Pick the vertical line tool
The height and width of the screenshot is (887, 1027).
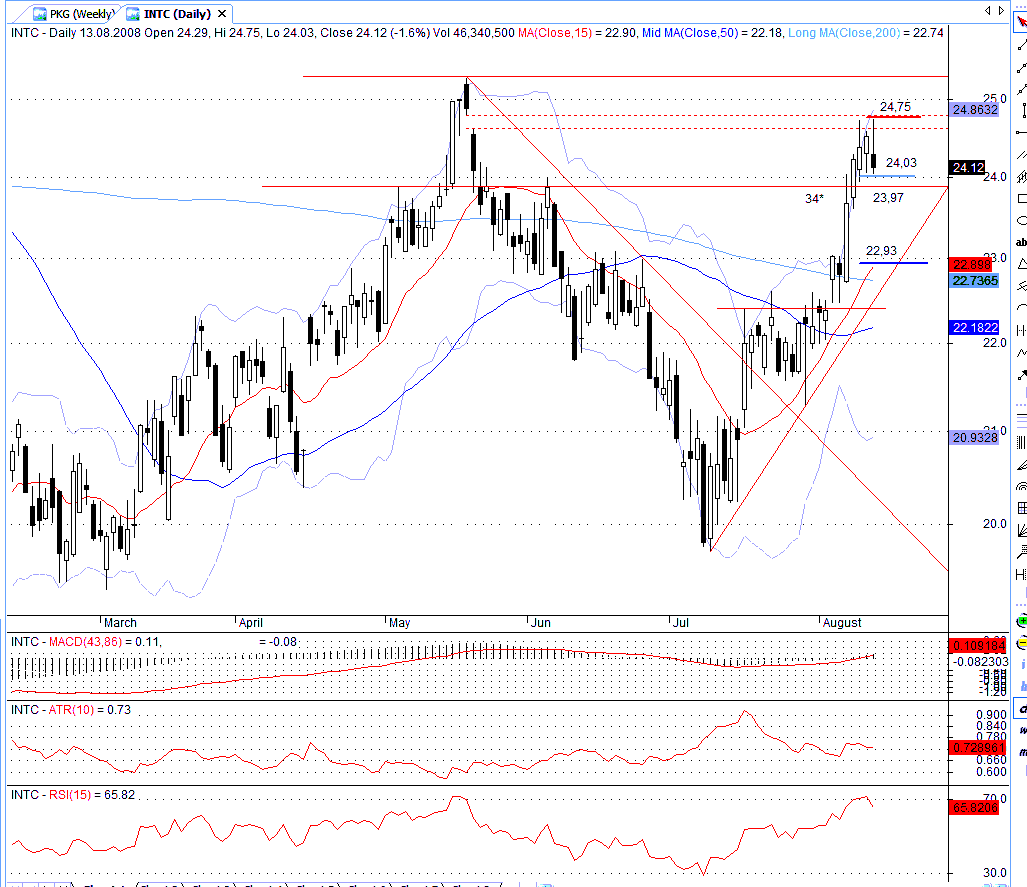1022,111
